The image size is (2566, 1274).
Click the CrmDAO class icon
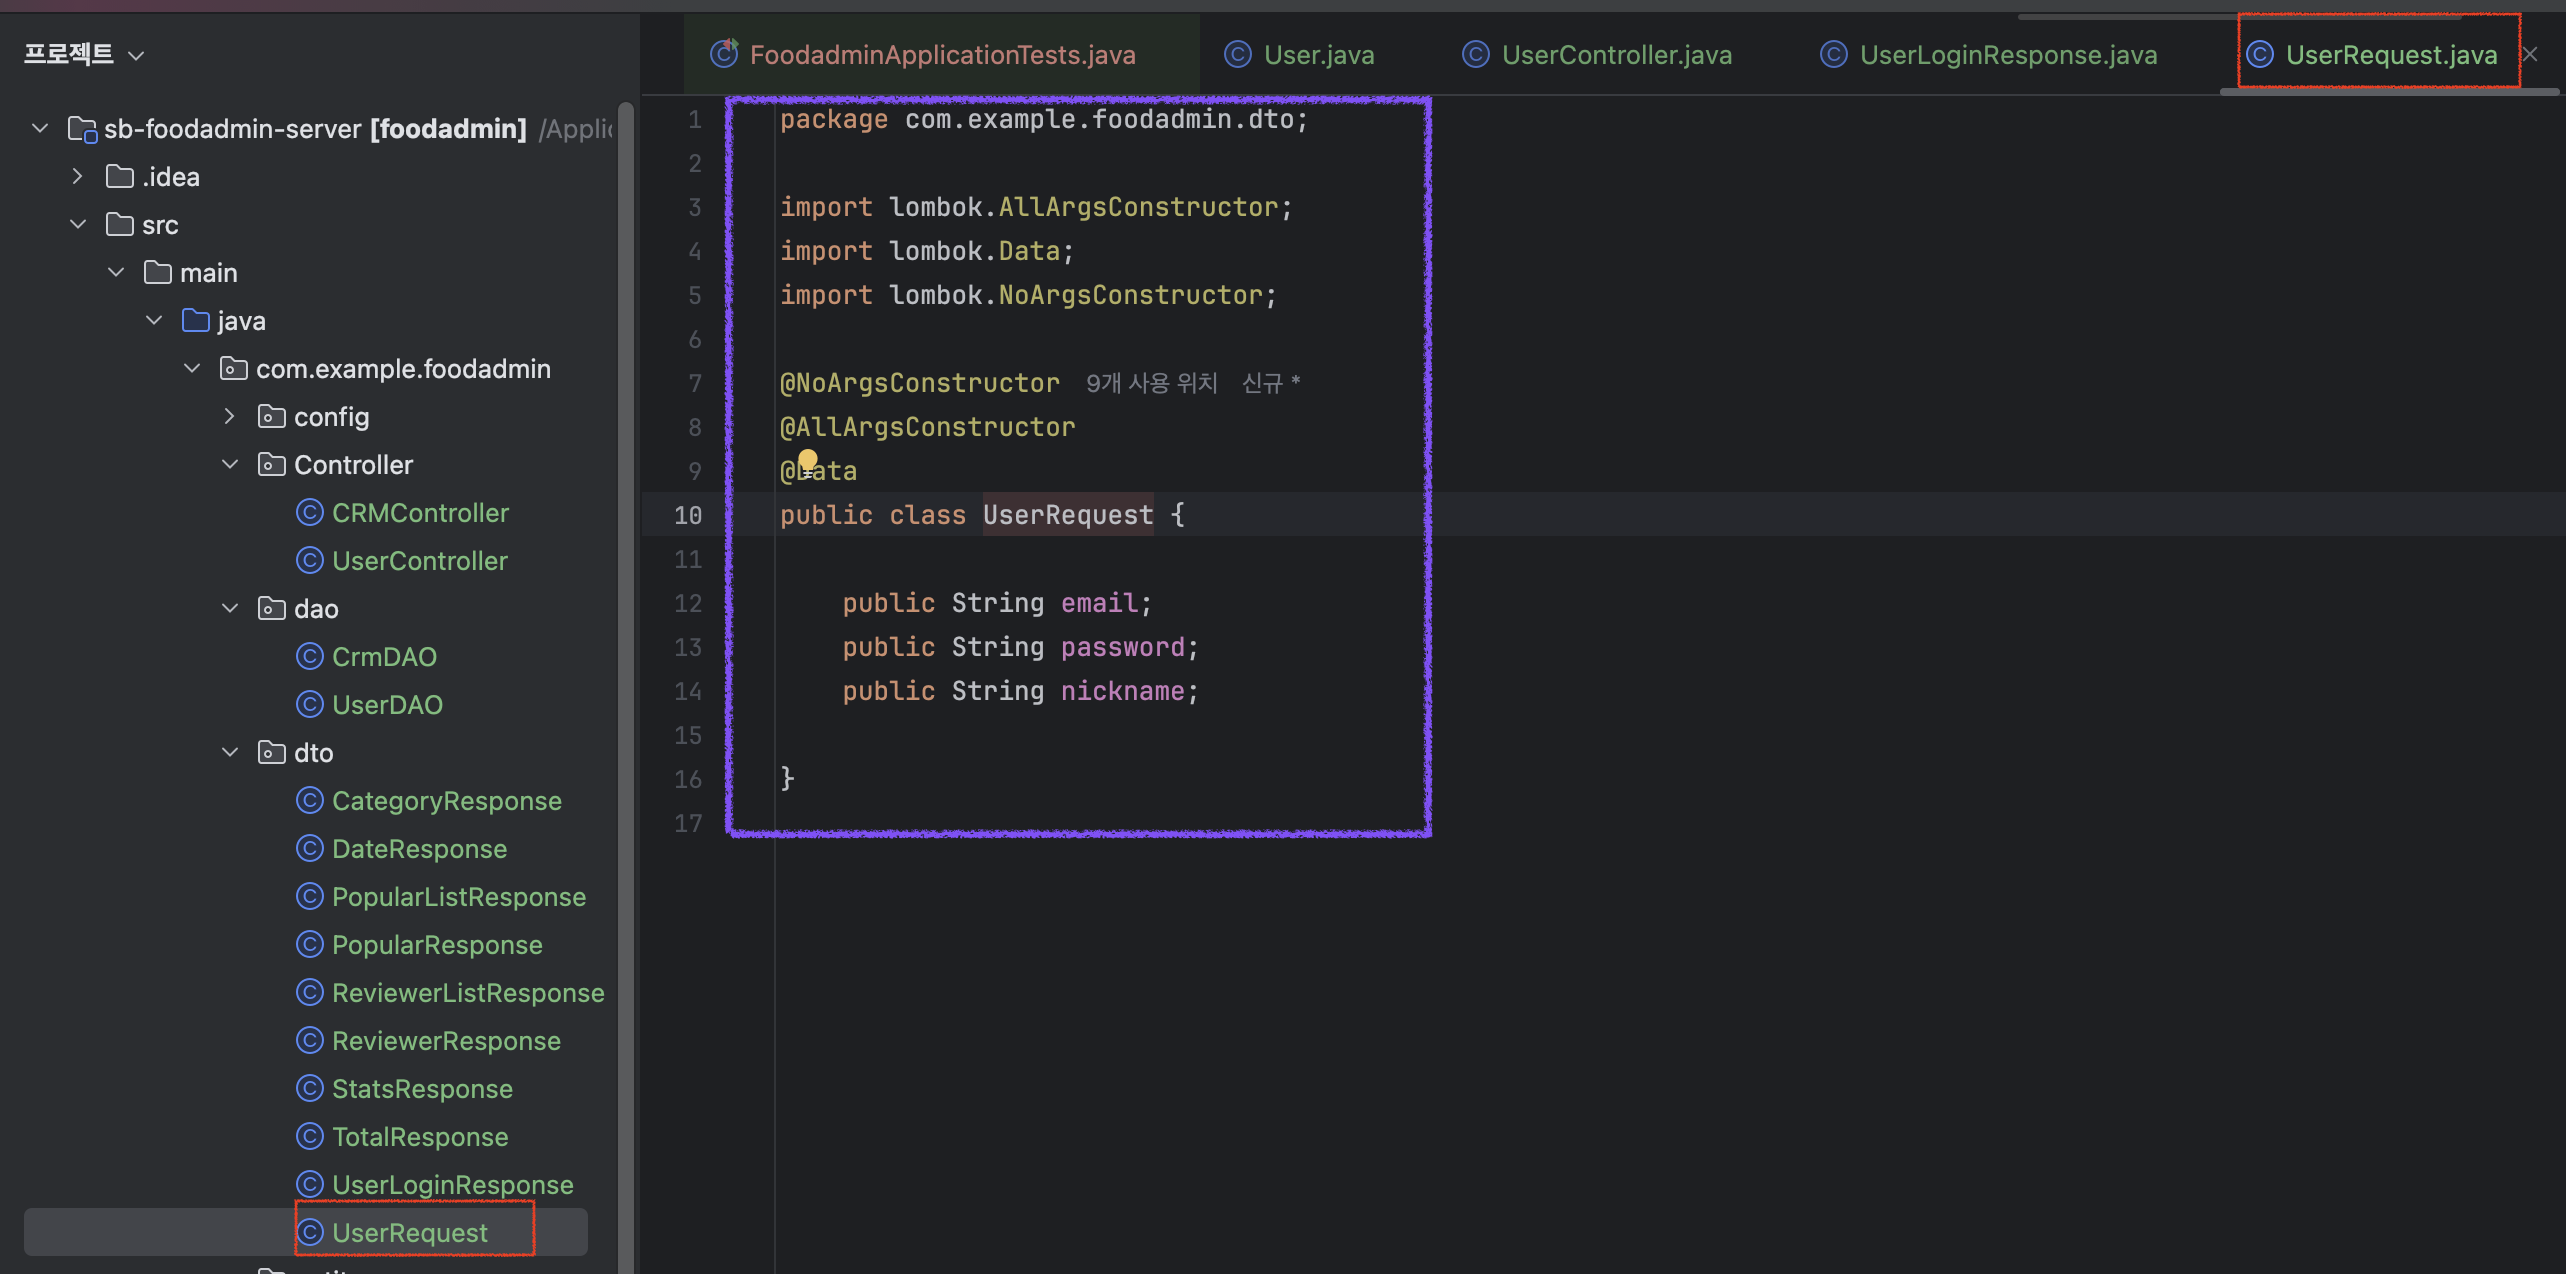(x=310, y=656)
